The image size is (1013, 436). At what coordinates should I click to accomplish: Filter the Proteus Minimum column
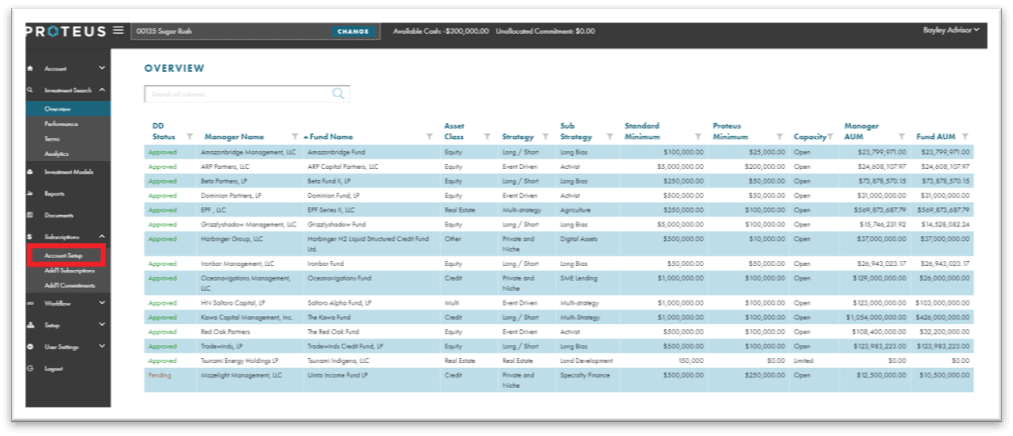tap(780, 137)
